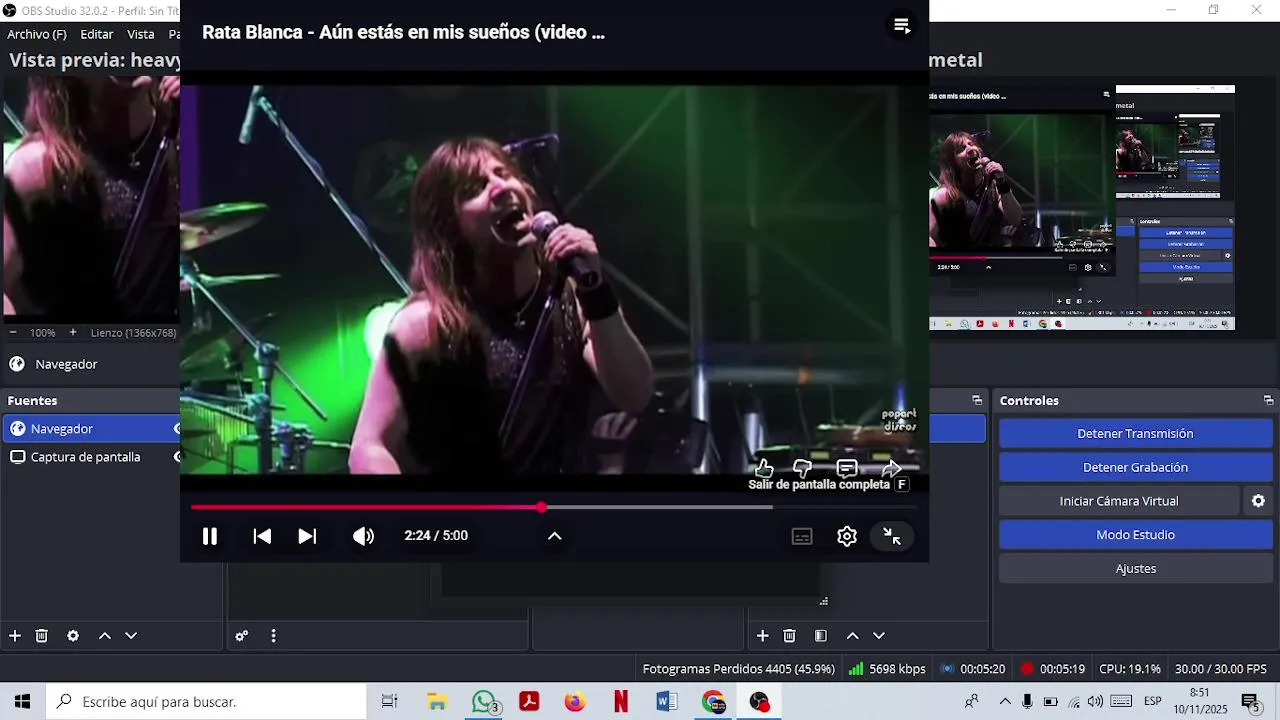Screen dimensions: 1280x720
Task: Add a new scene transition
Action: (762, 636)
